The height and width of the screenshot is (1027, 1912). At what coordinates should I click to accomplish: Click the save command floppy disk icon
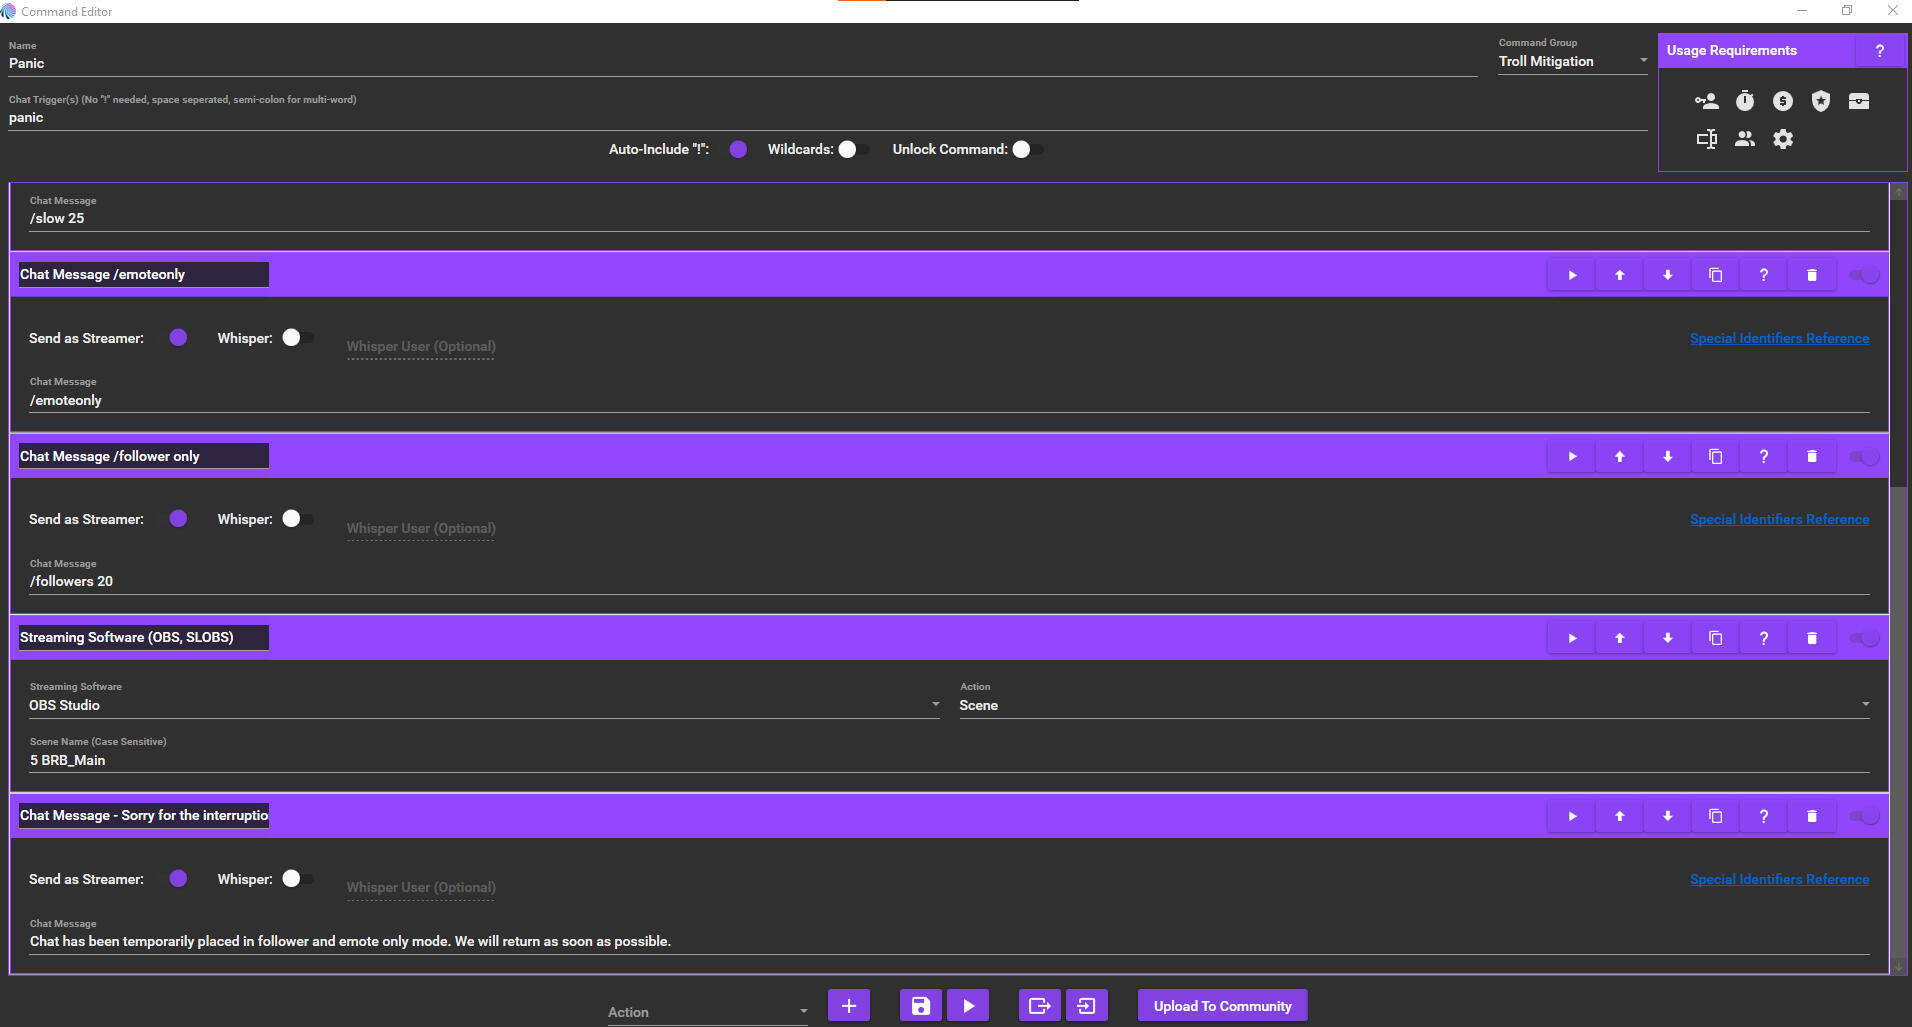tap(920, 1006)
